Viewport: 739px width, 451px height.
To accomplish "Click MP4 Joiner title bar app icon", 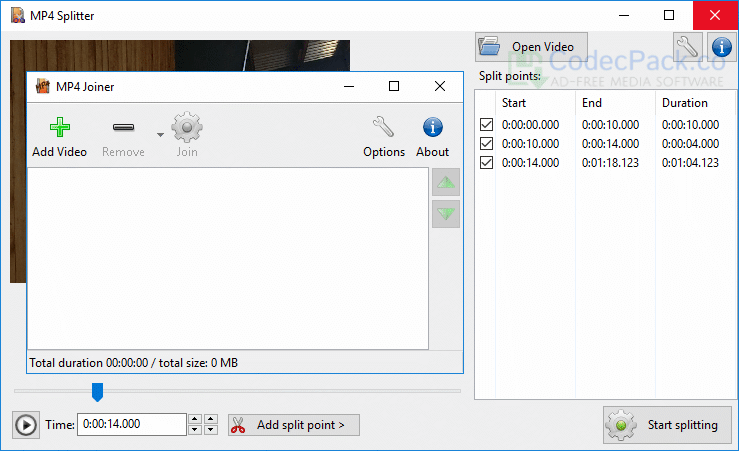I will (x=43, y=86).
